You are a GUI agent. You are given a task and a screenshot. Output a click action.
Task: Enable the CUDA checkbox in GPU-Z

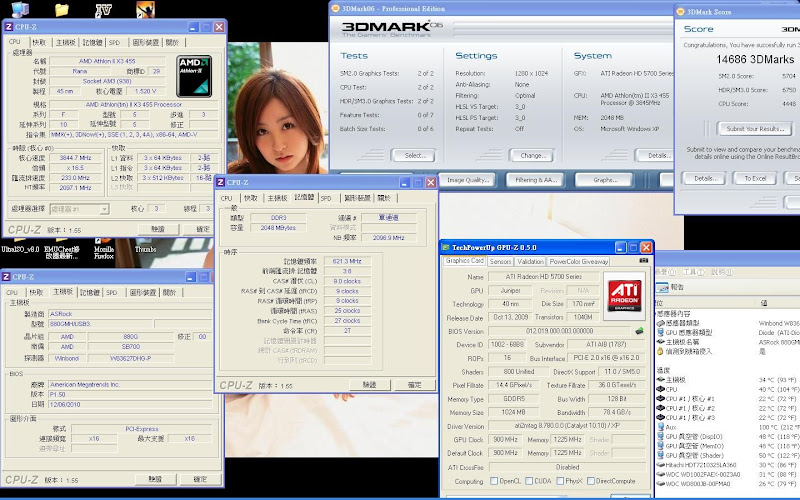click(x=529, y=481)
